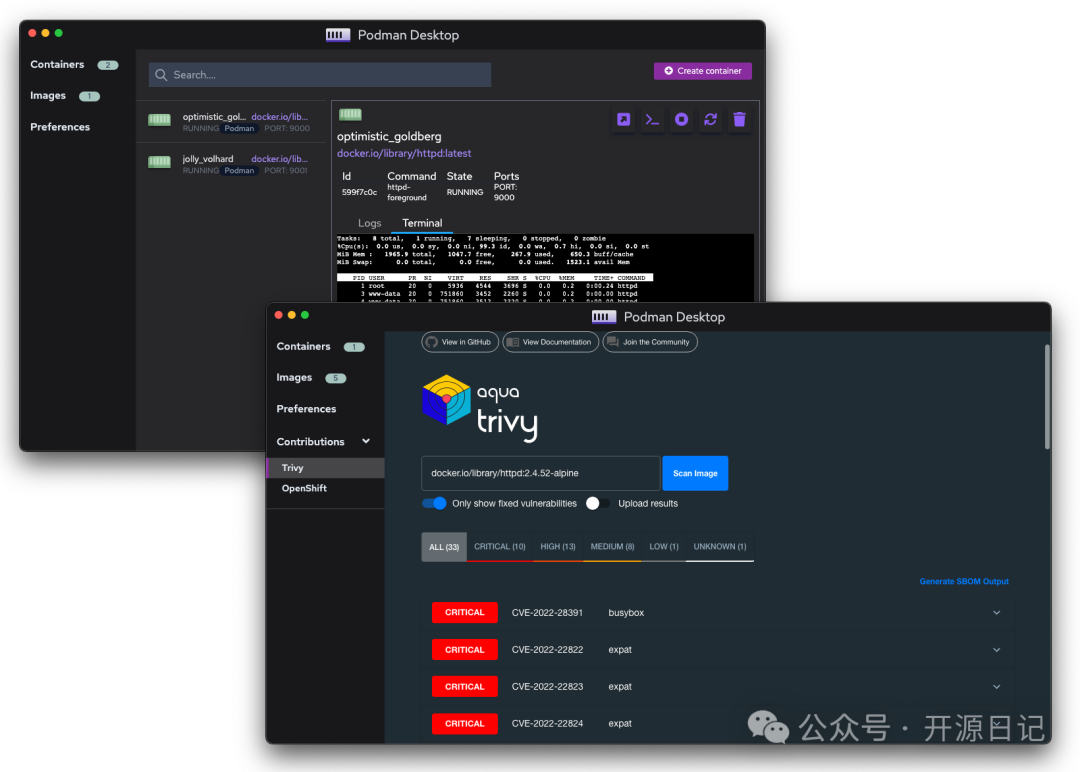Delete container using the trash icon
This screenshot has height=772, width=1080.
click(x=739, y=120)
